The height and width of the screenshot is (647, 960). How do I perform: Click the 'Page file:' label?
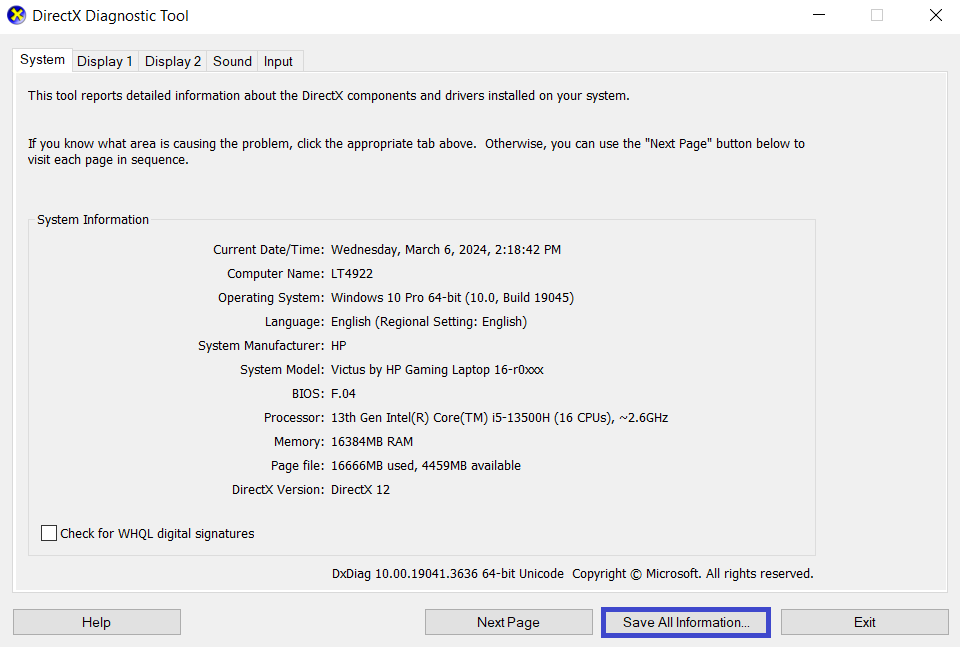click(x=298, y=466)
